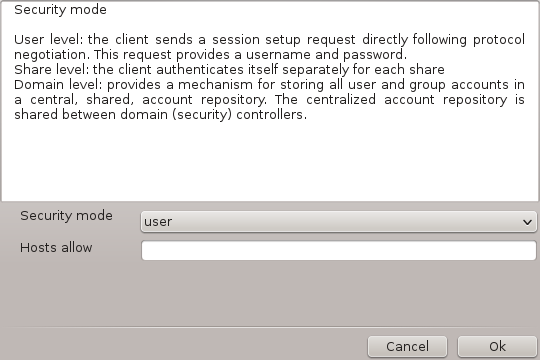Focus the Hosts allow text field

pos(339,250)
